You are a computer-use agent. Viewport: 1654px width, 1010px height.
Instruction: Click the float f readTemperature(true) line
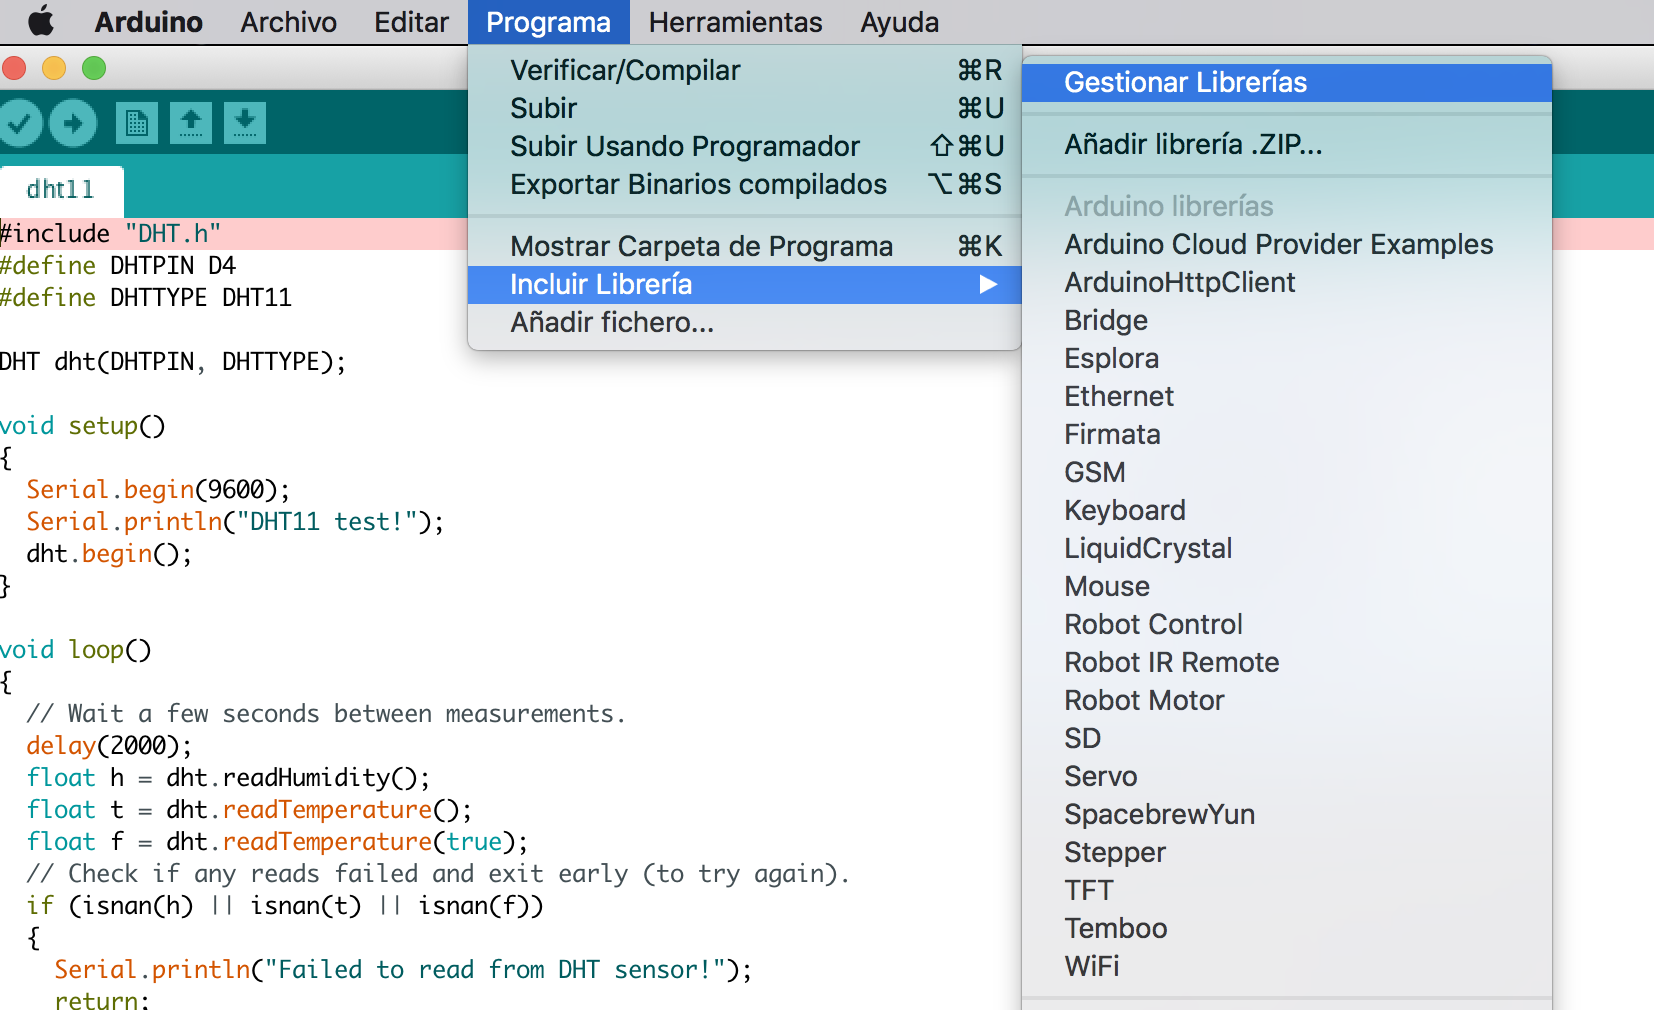(x=277, y=842)
